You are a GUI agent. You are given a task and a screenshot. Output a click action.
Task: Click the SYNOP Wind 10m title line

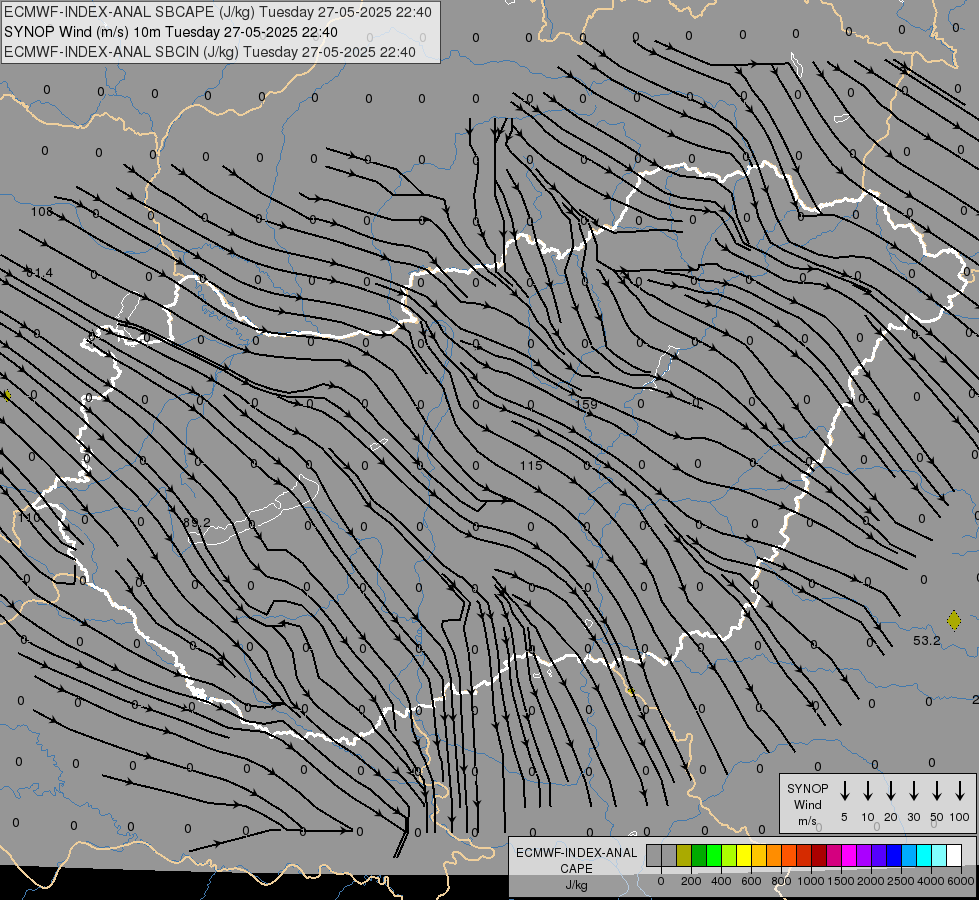tap(170, 32)
